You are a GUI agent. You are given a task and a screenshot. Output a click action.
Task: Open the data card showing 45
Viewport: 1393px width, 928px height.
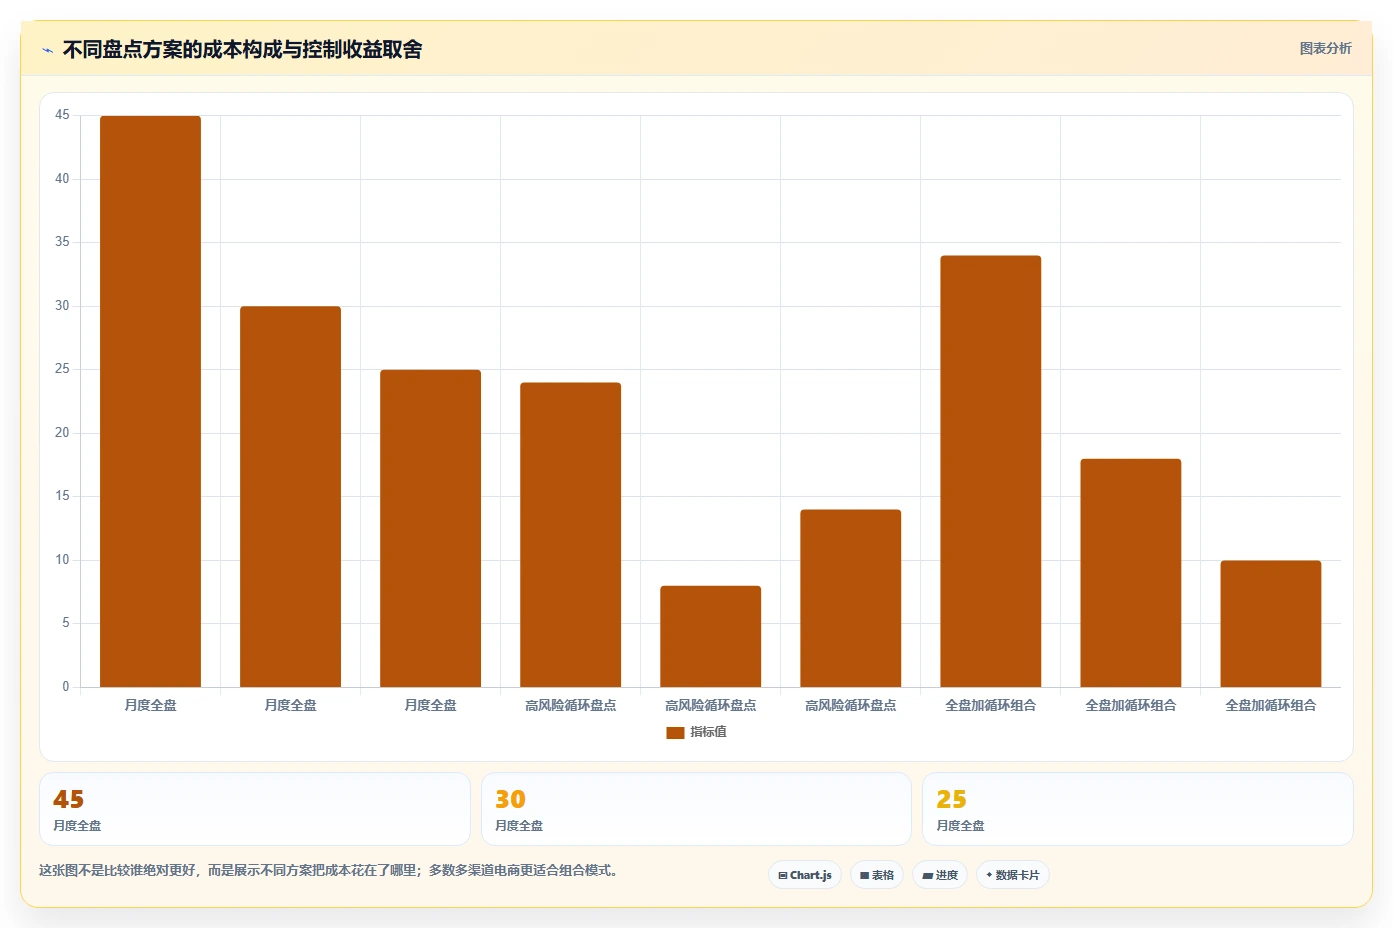[255, 809]
